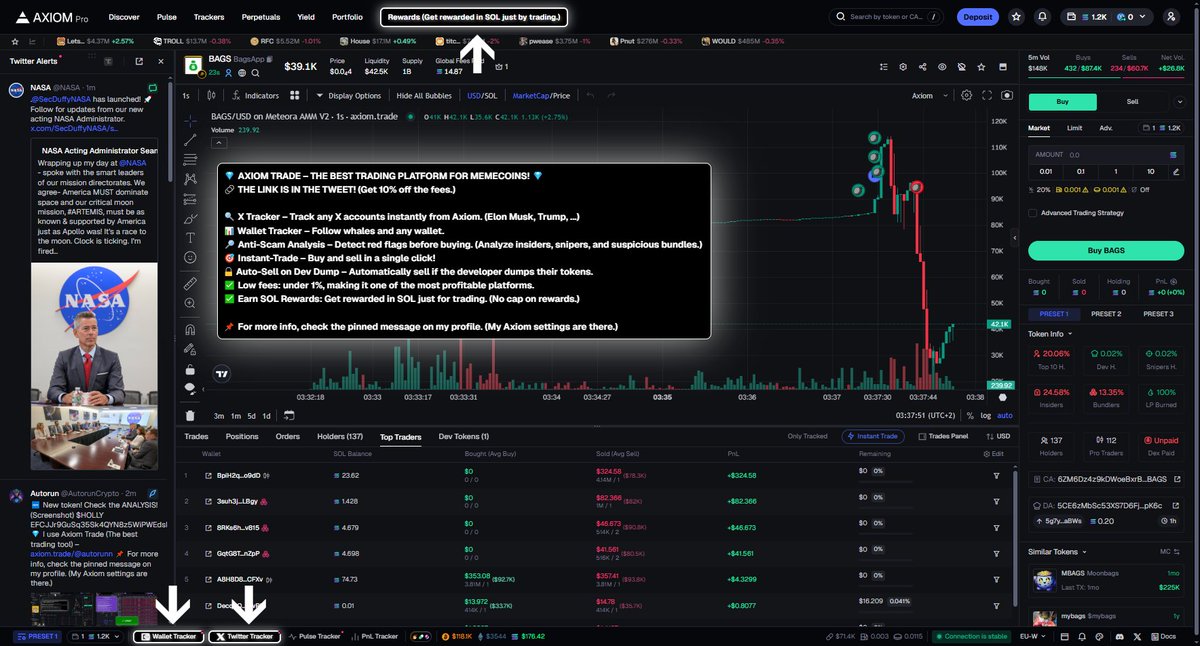Open the chart layout grid icon

(x=295, y=96)
